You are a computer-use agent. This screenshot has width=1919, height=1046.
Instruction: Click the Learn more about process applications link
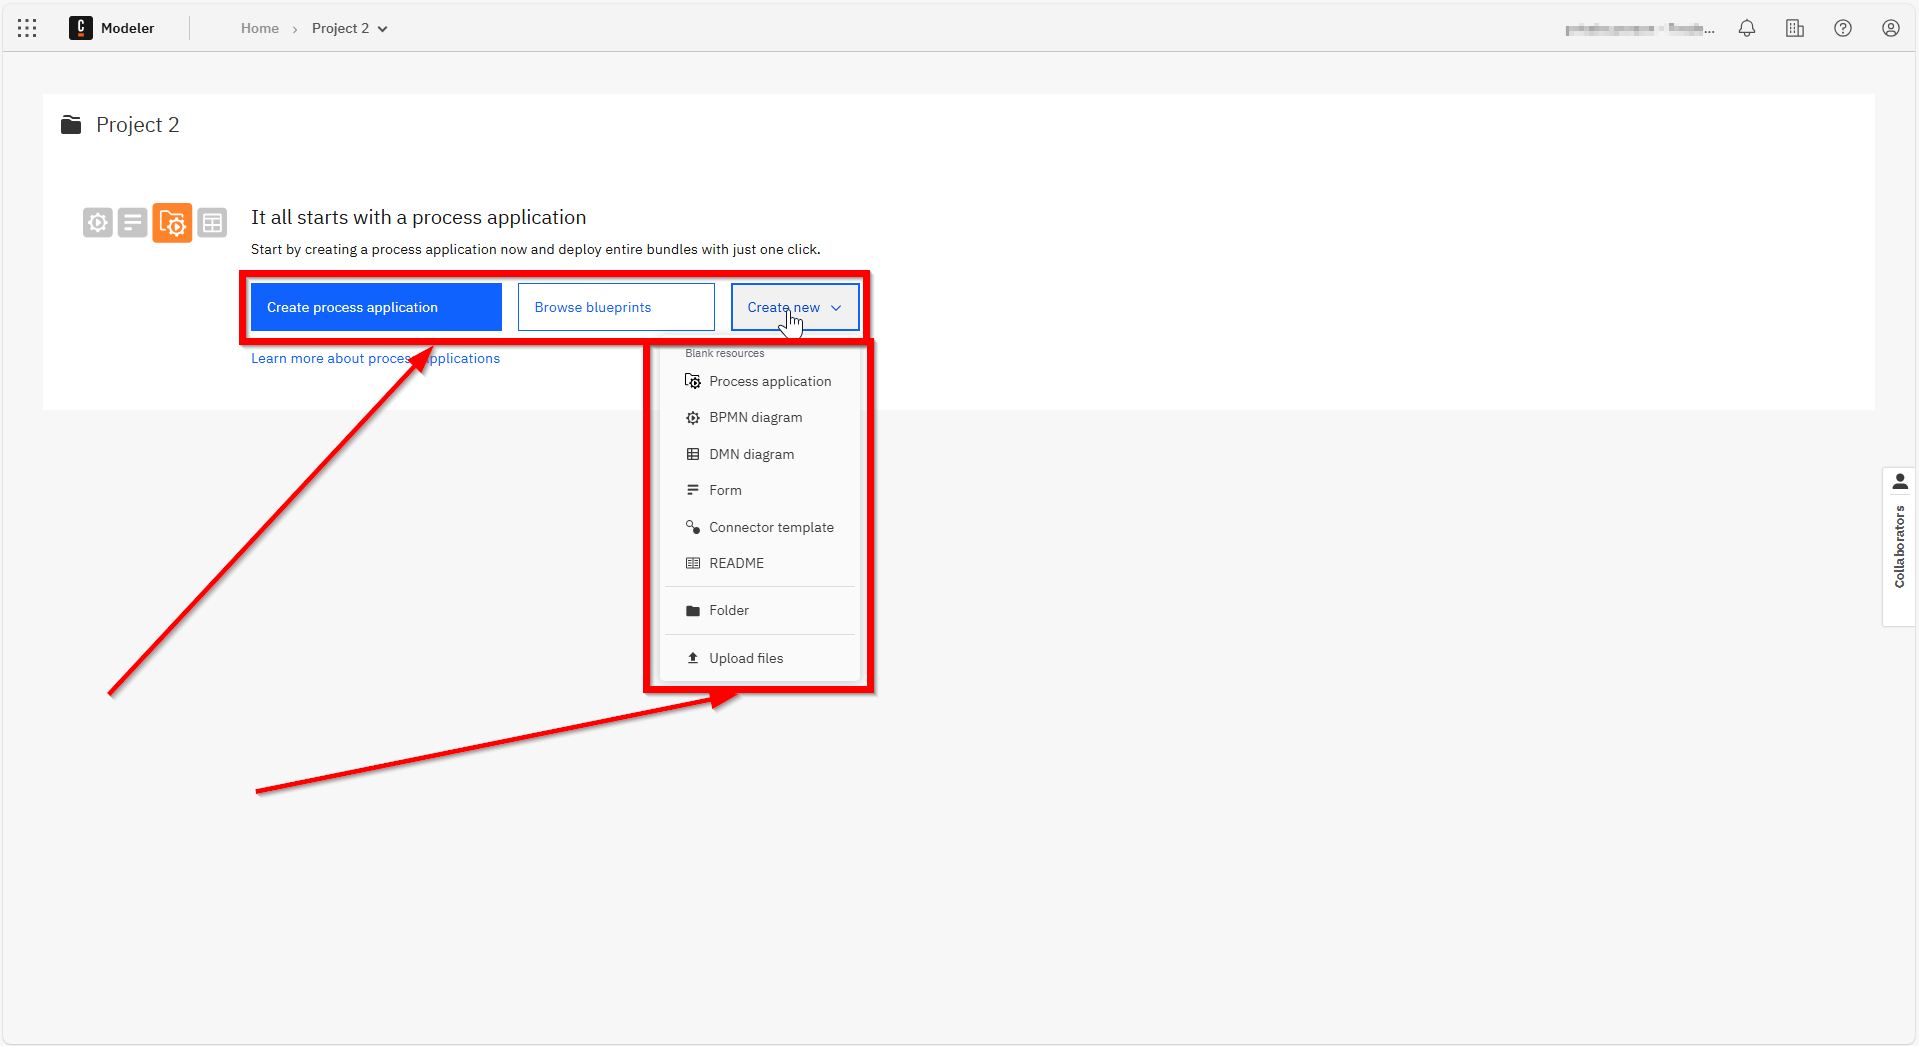[x=375, y=358]
